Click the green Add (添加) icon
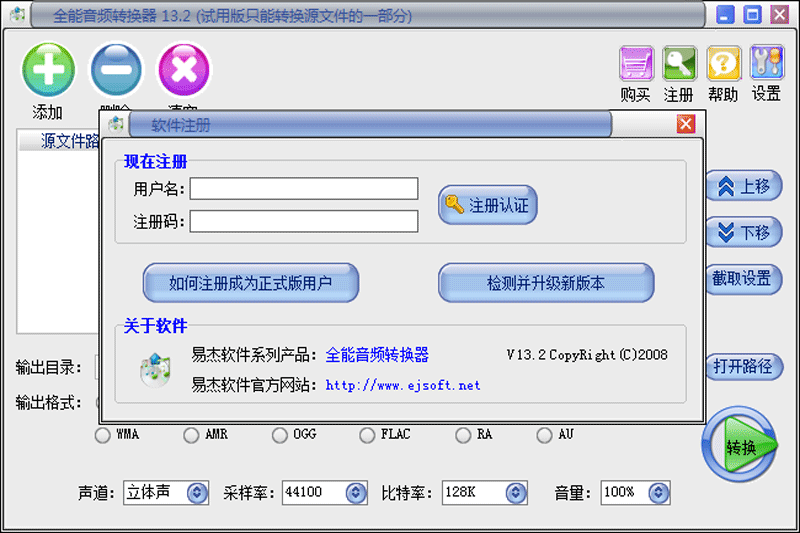The height and width of the screenshot is (533, 800). coord(48,69)
